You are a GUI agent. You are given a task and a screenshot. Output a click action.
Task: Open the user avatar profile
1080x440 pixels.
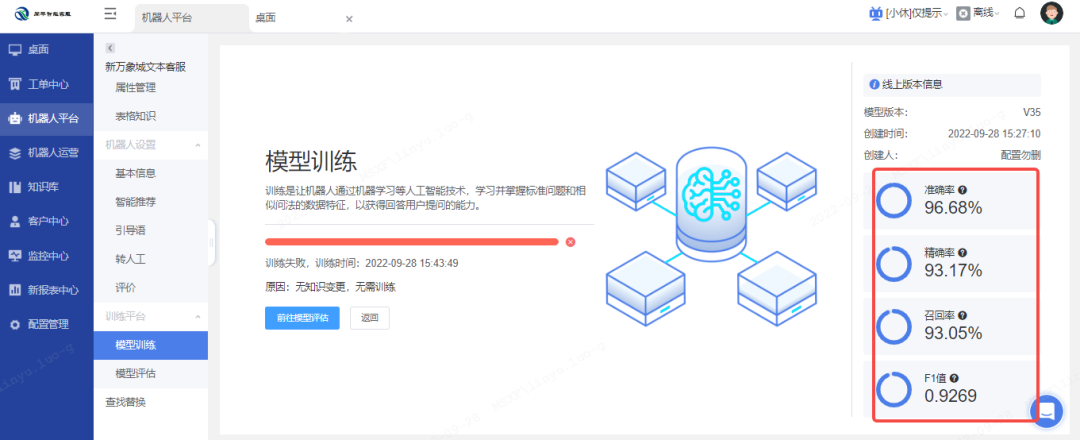click(x=1051, y=13)
